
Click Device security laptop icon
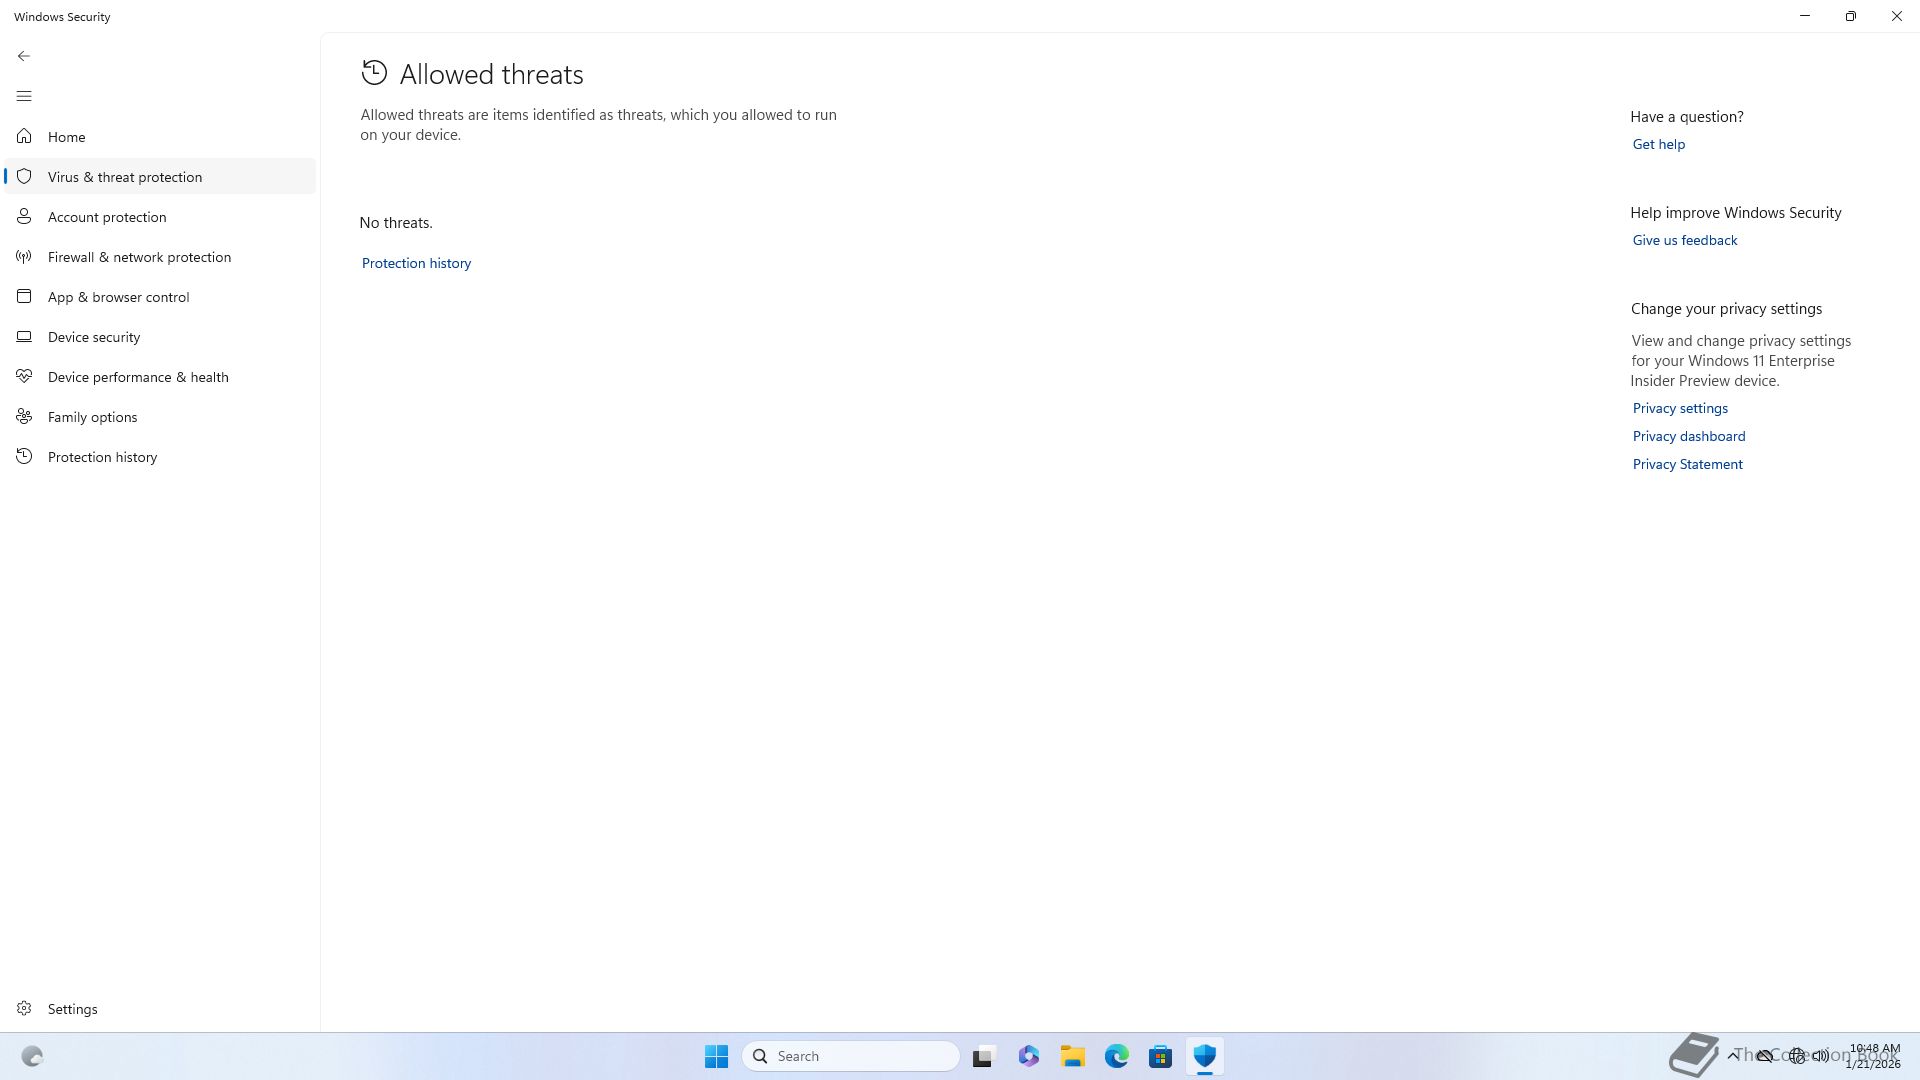24,337
